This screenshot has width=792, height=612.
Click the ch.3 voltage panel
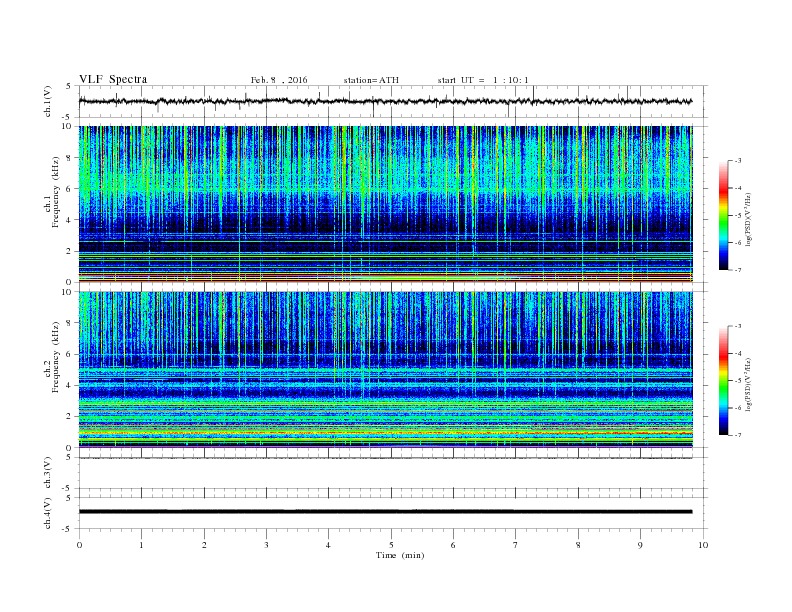[392, 473]
